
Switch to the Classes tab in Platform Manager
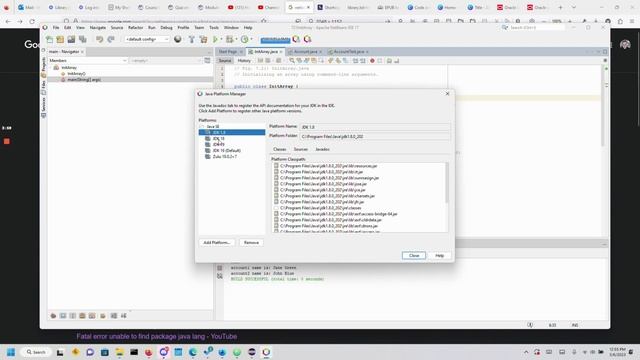click(x=280, y=149)
